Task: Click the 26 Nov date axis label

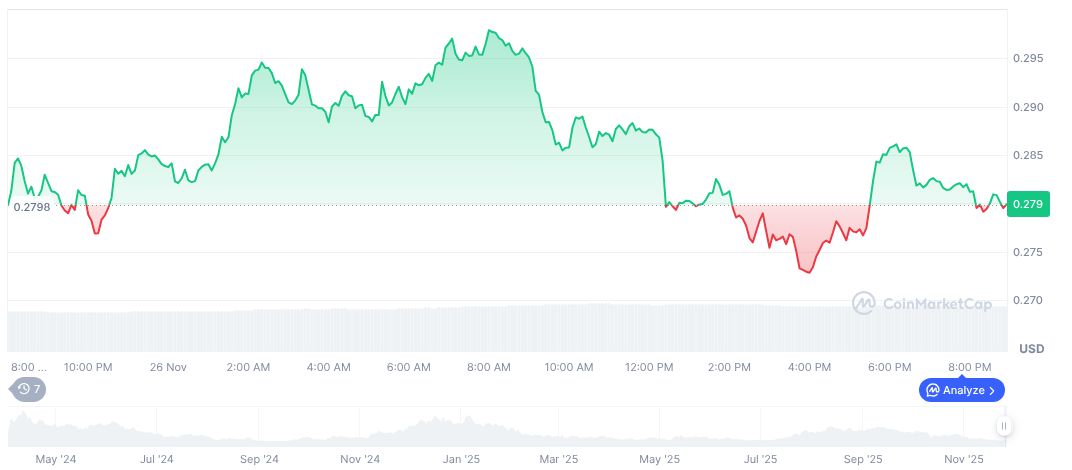Action: coord(168,367)
